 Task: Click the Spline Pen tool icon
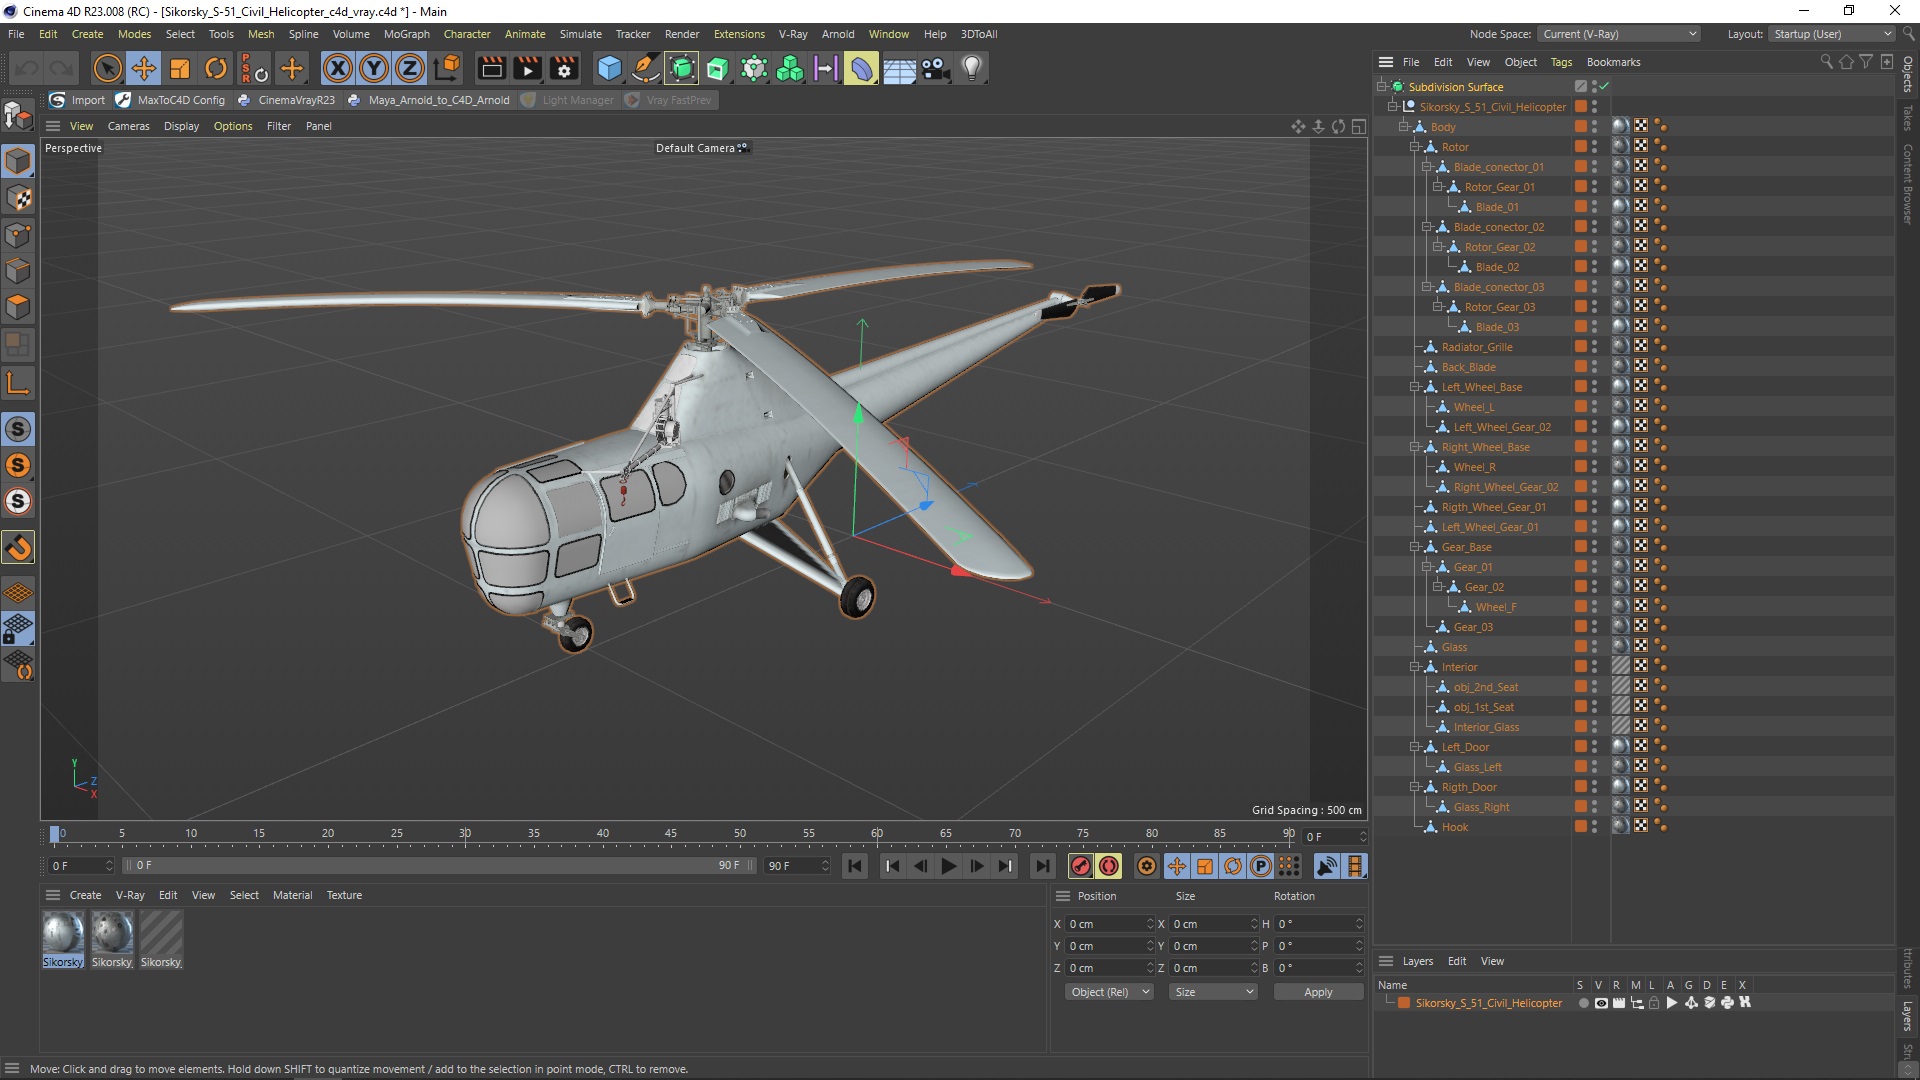tap(646, 68)
